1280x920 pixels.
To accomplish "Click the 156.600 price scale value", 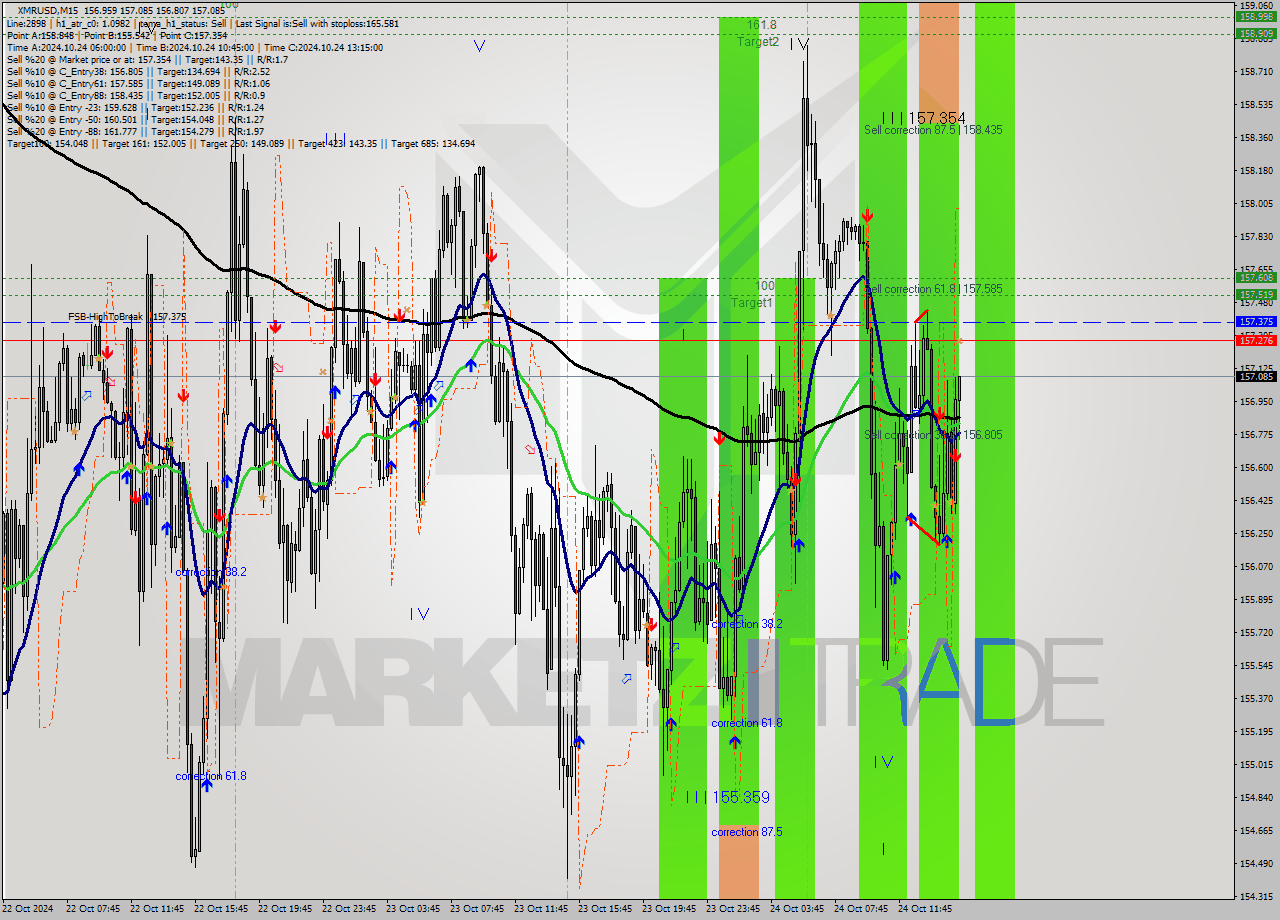I will 1256,467.
